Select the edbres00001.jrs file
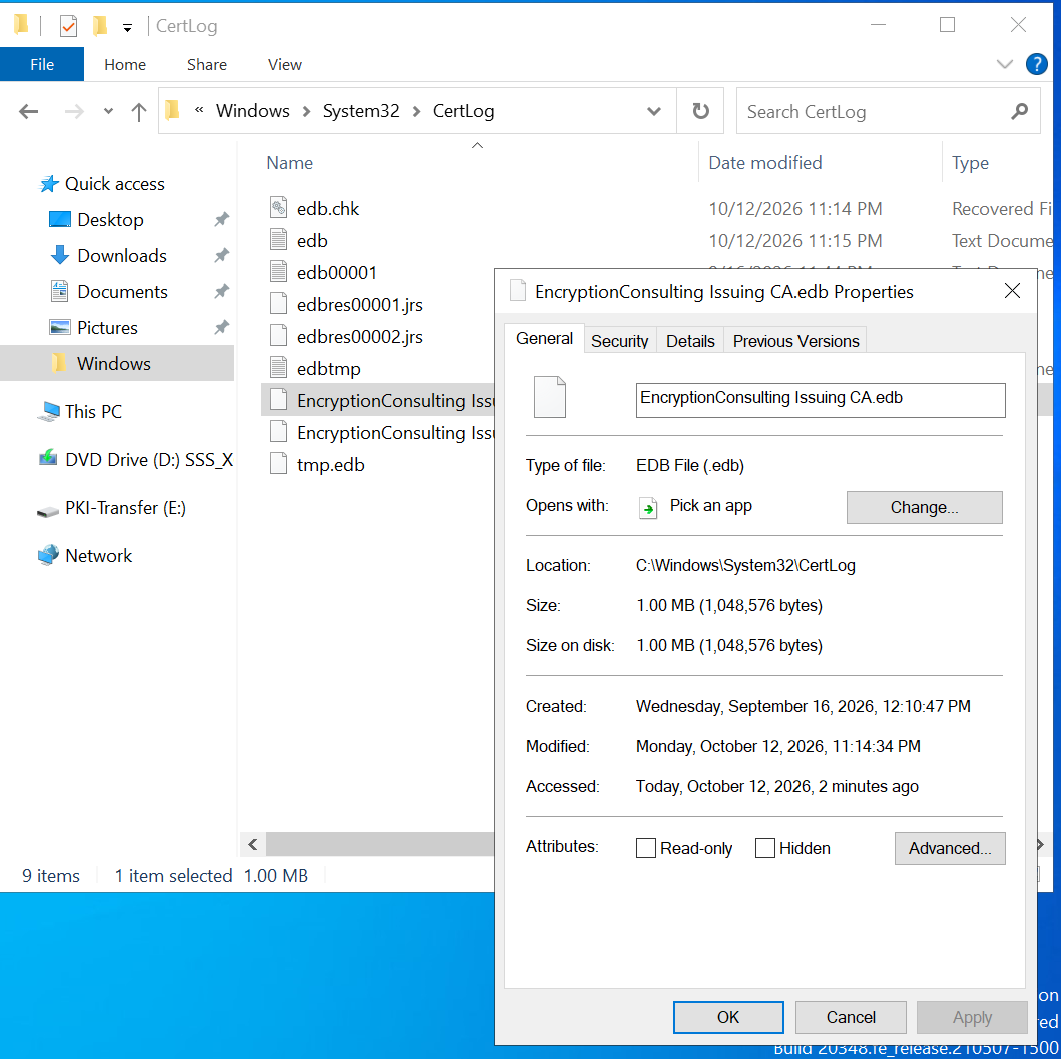 tap(359, 305)
